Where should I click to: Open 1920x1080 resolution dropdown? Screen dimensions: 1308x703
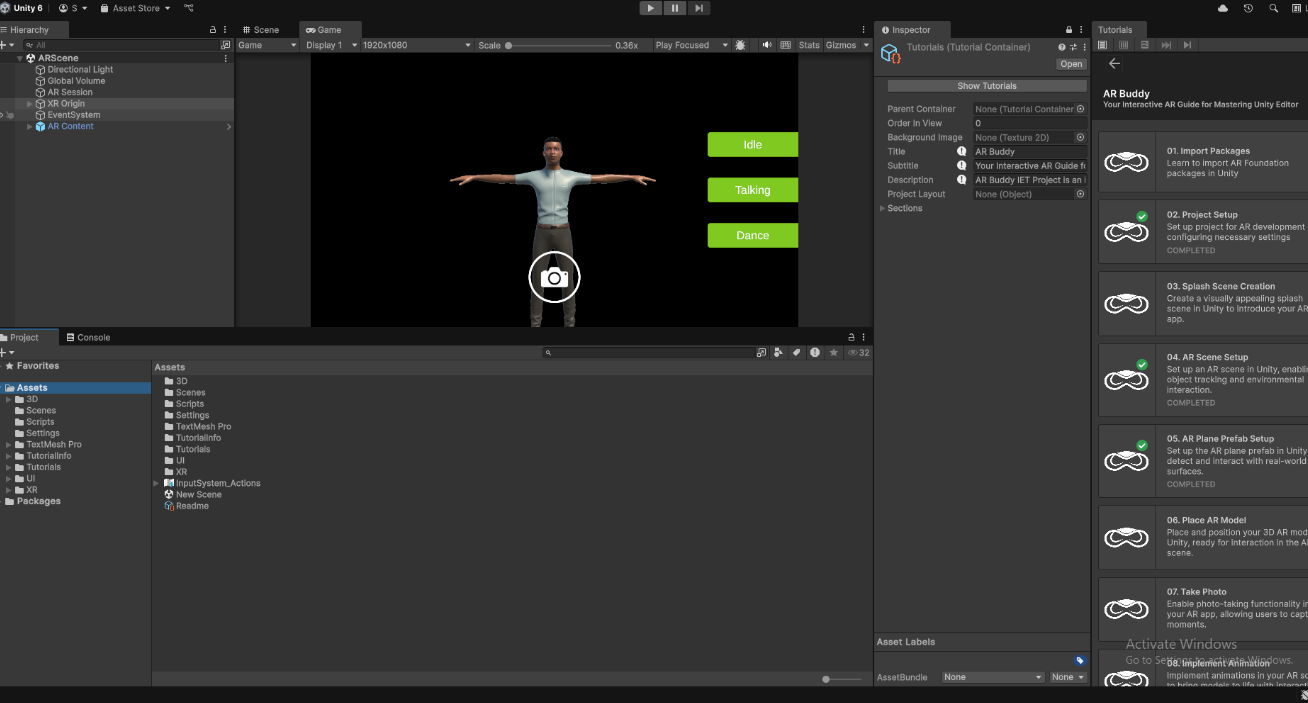[x=416, y=45]
